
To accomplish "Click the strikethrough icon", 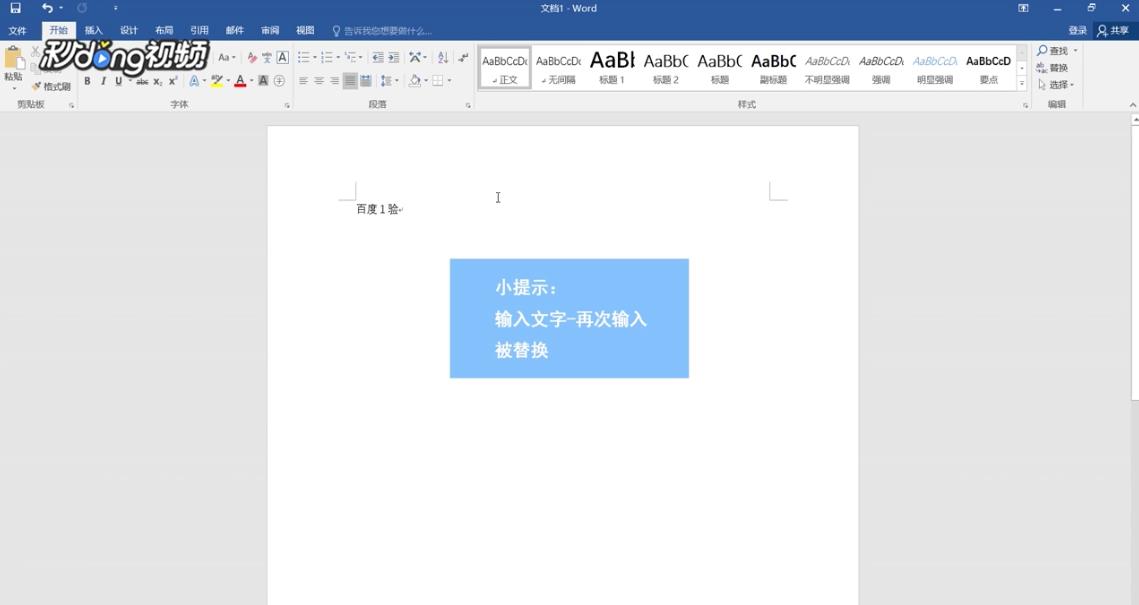I will (144, 80).
